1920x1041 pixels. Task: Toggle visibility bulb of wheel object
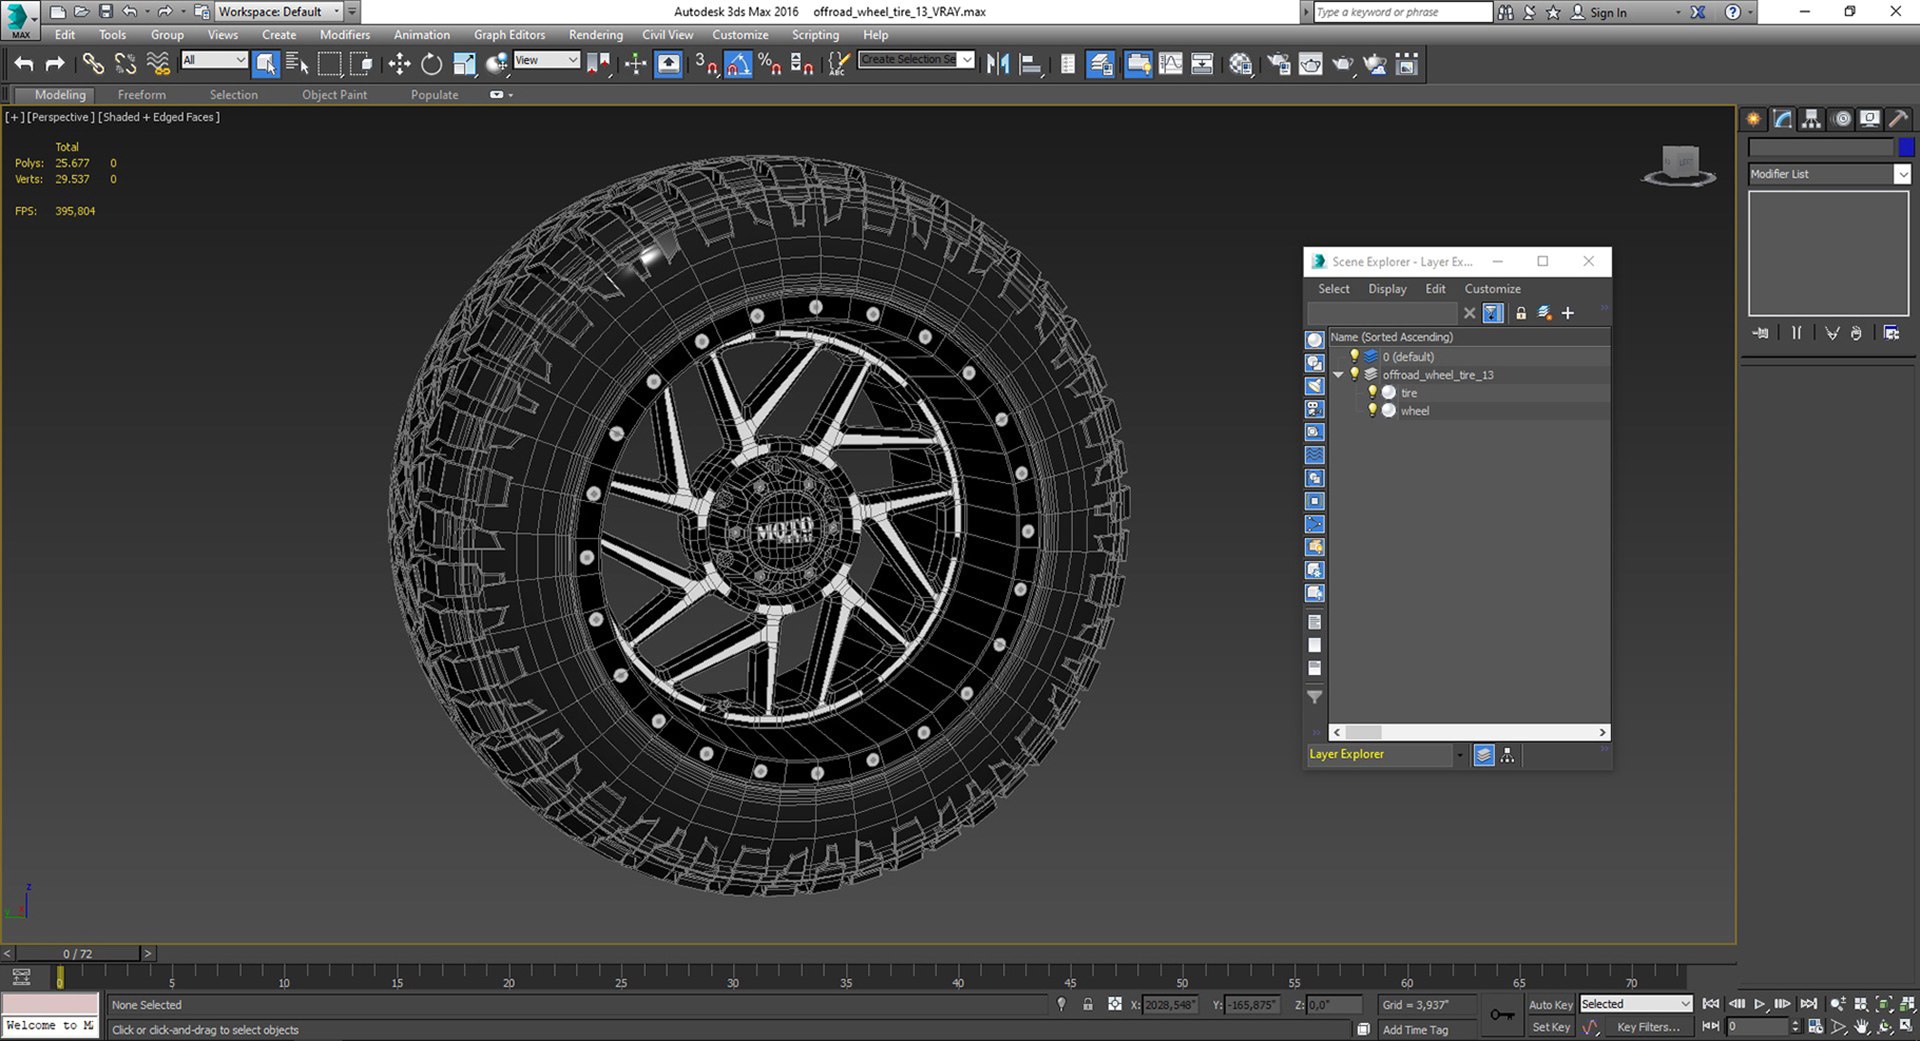coord(1372,410)
